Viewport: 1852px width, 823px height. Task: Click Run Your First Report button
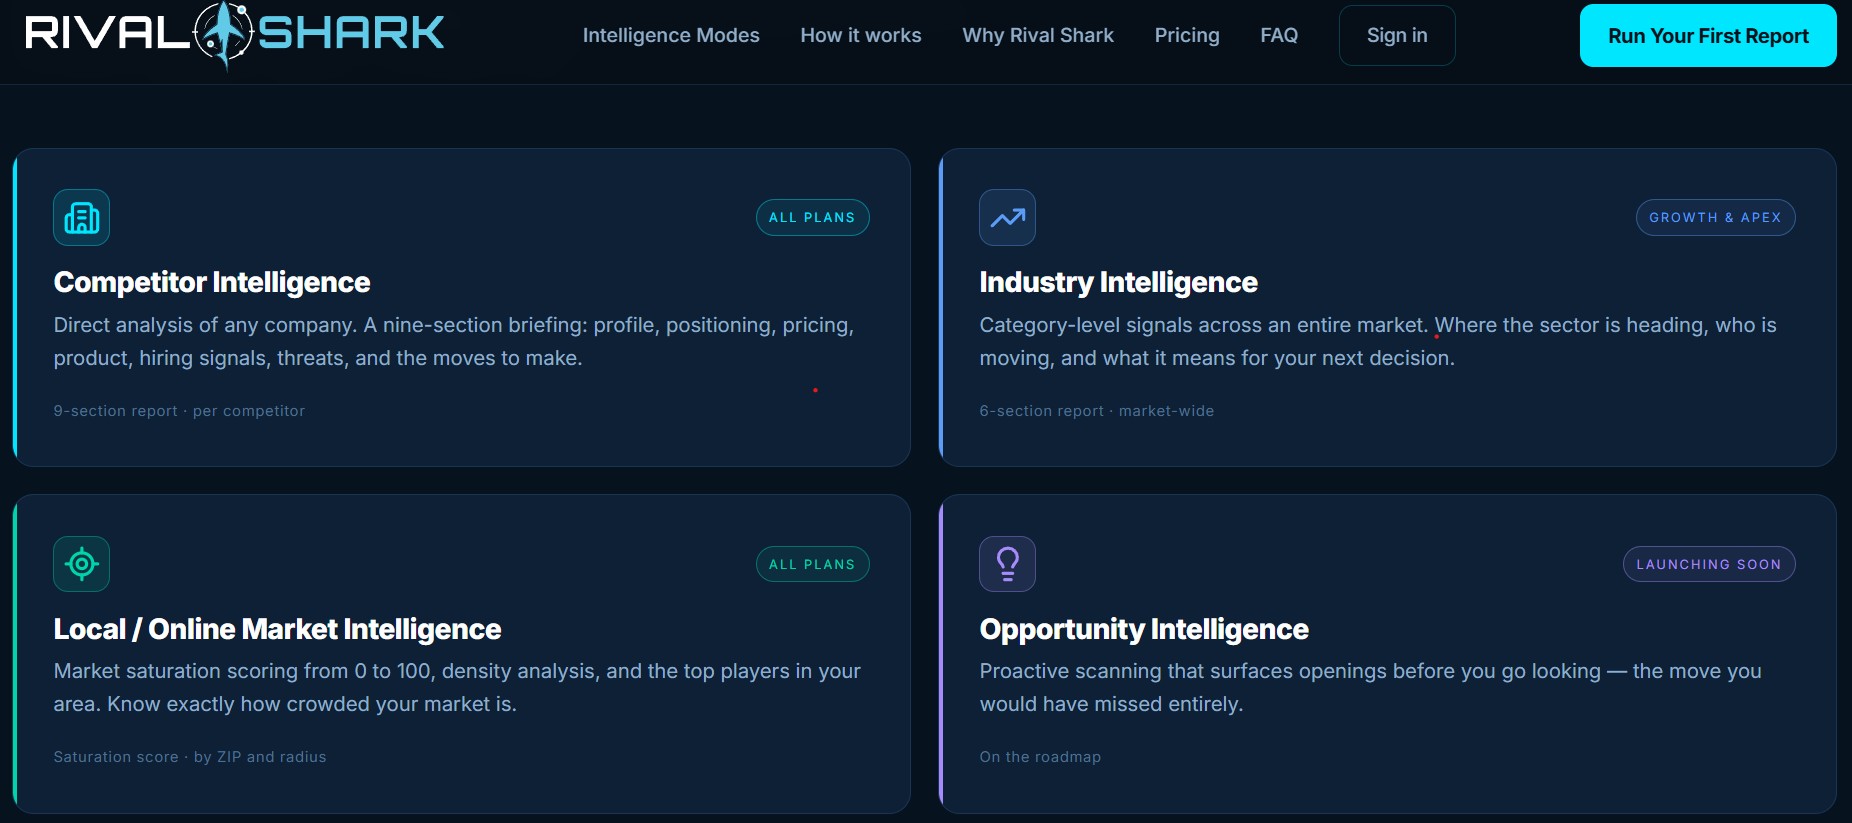pyautogui.click(x=1708, y=36)
